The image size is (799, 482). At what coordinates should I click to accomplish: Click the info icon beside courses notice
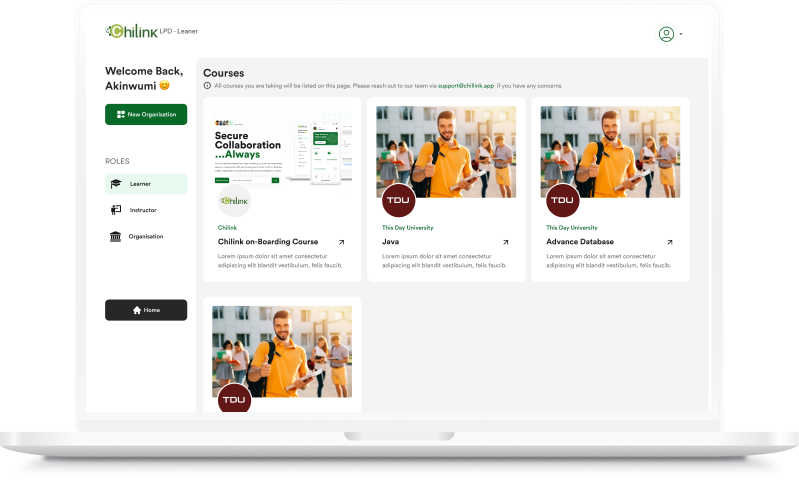207,86
